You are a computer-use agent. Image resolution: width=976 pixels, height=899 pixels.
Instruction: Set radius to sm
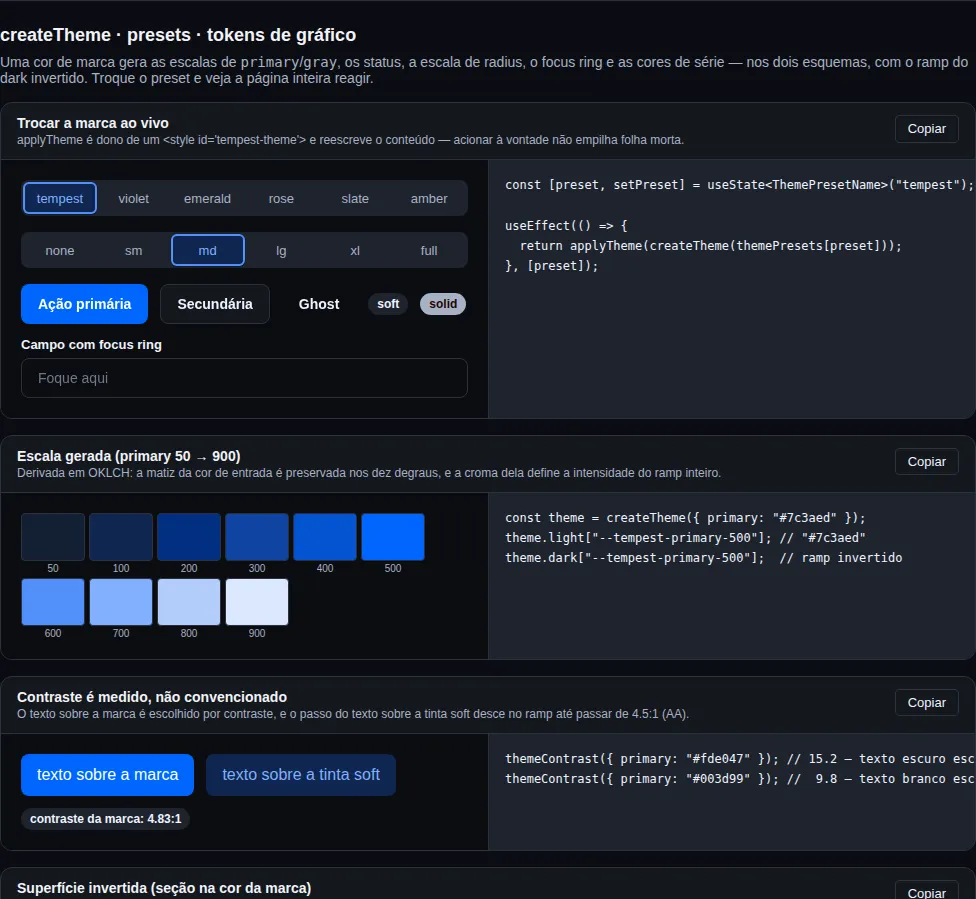coord(133,250)
